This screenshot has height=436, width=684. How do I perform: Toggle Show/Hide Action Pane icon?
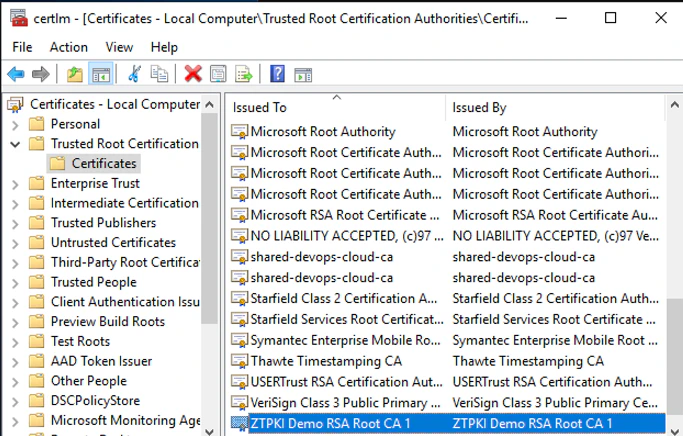(x=303, y=75)
